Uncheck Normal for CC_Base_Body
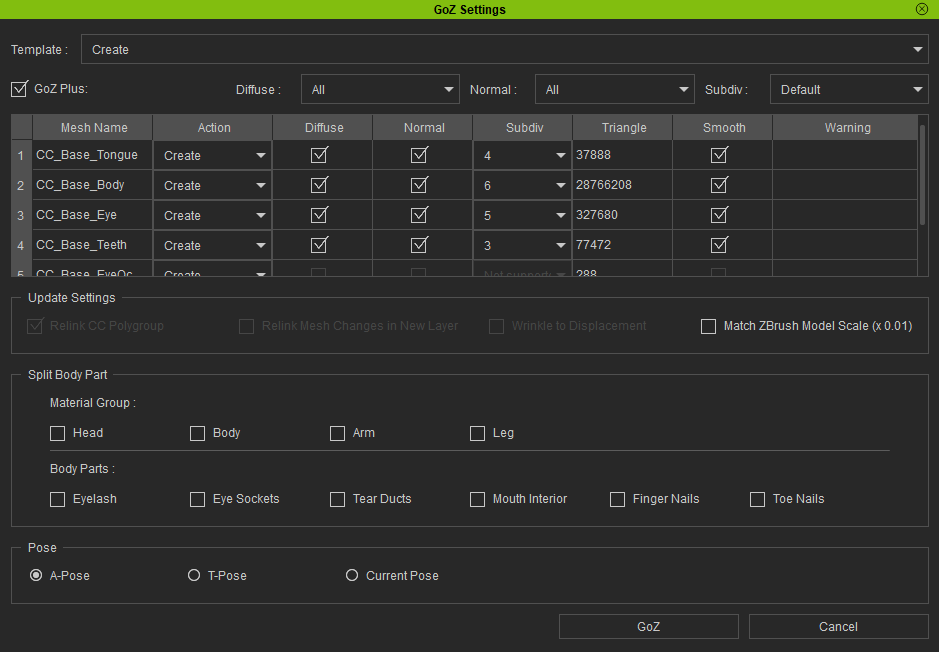Viewport: 939px width, 652px height. (x=419, y=185)
